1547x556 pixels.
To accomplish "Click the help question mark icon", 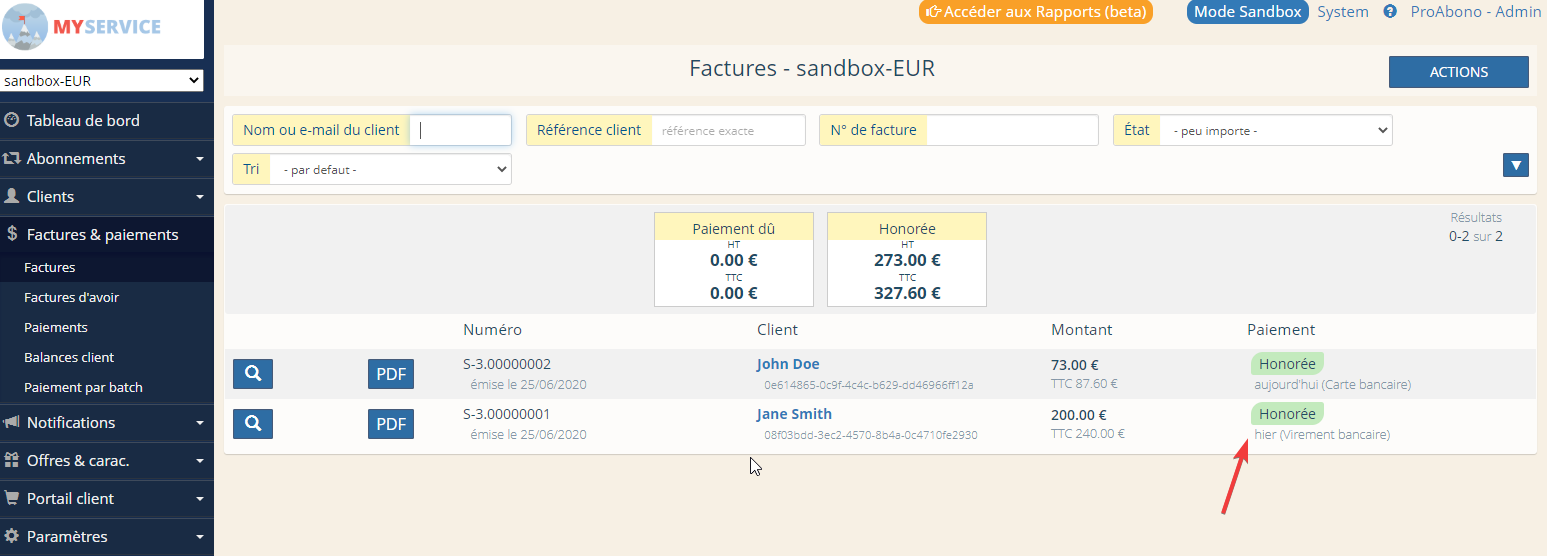I will [x=1390, y=12].
